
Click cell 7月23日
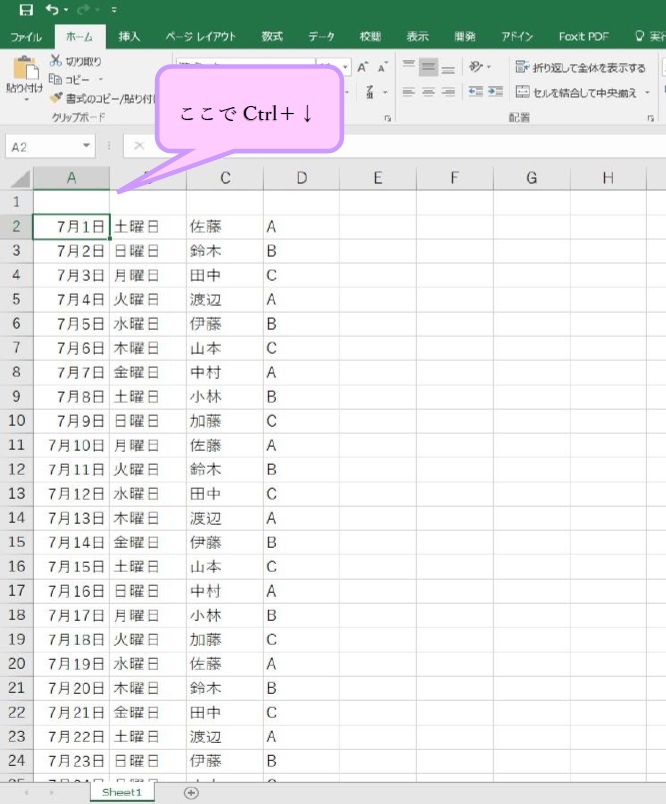tap(71, 761)
